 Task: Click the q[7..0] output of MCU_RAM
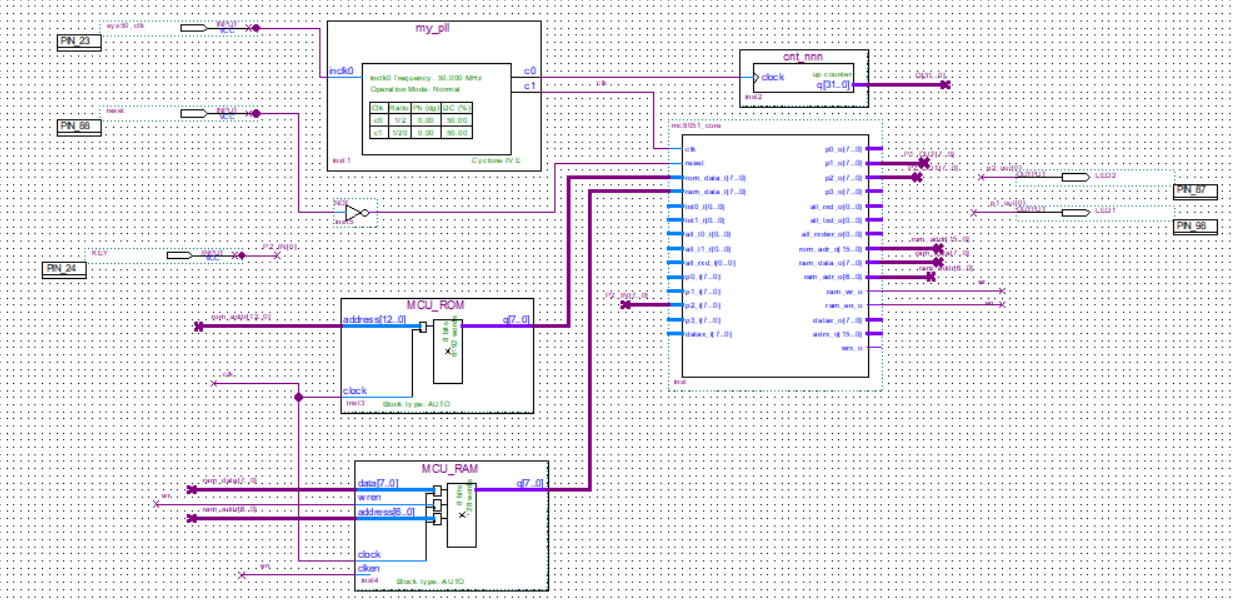(x=531, y=483)
